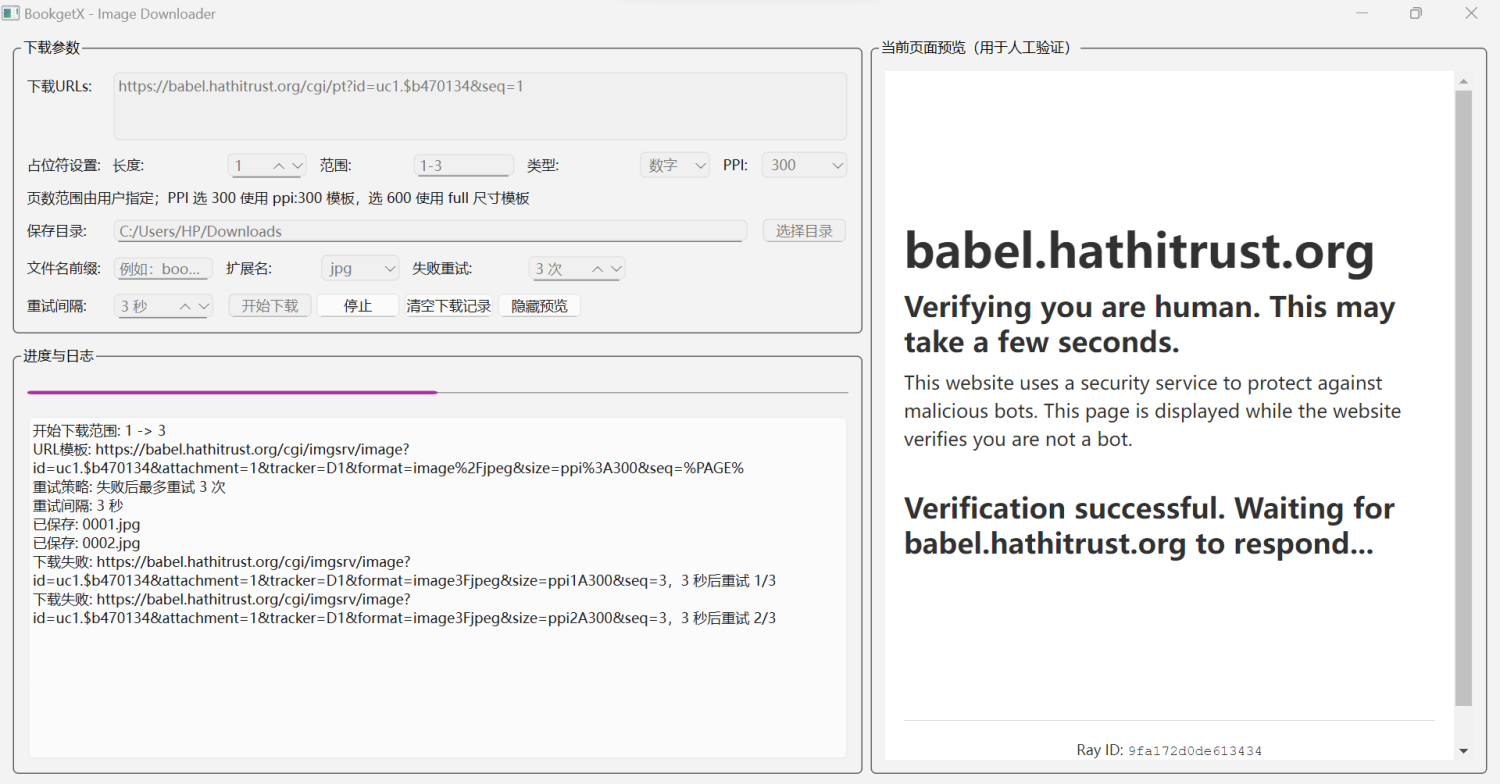Click the BookgetX app icon in title bar

11,14
